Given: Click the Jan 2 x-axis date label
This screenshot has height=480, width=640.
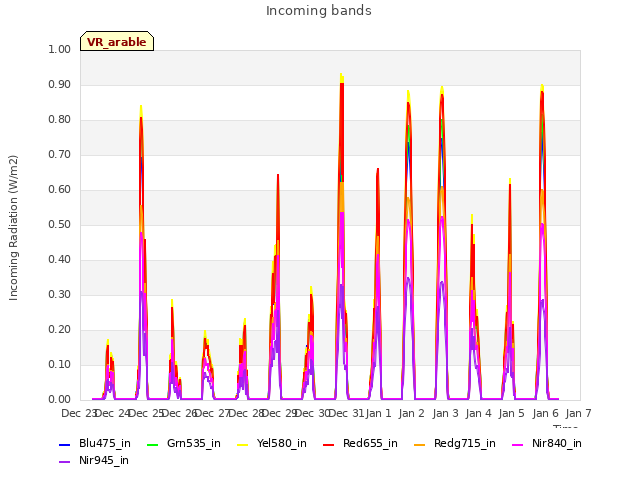Looking at the screenshot, I should 412,413.
